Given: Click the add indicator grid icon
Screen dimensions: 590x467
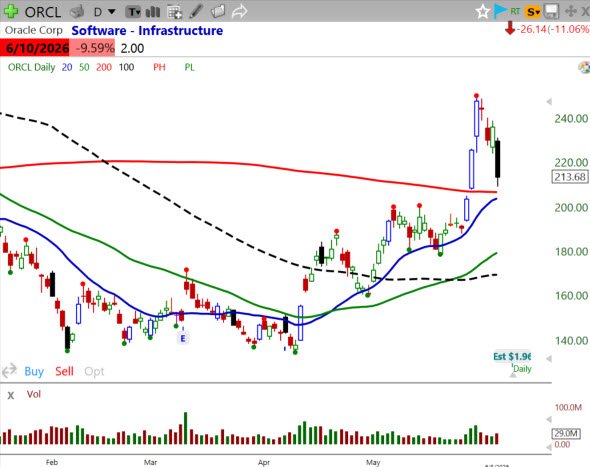Looking at the screenshot, I should coord(175,12).
